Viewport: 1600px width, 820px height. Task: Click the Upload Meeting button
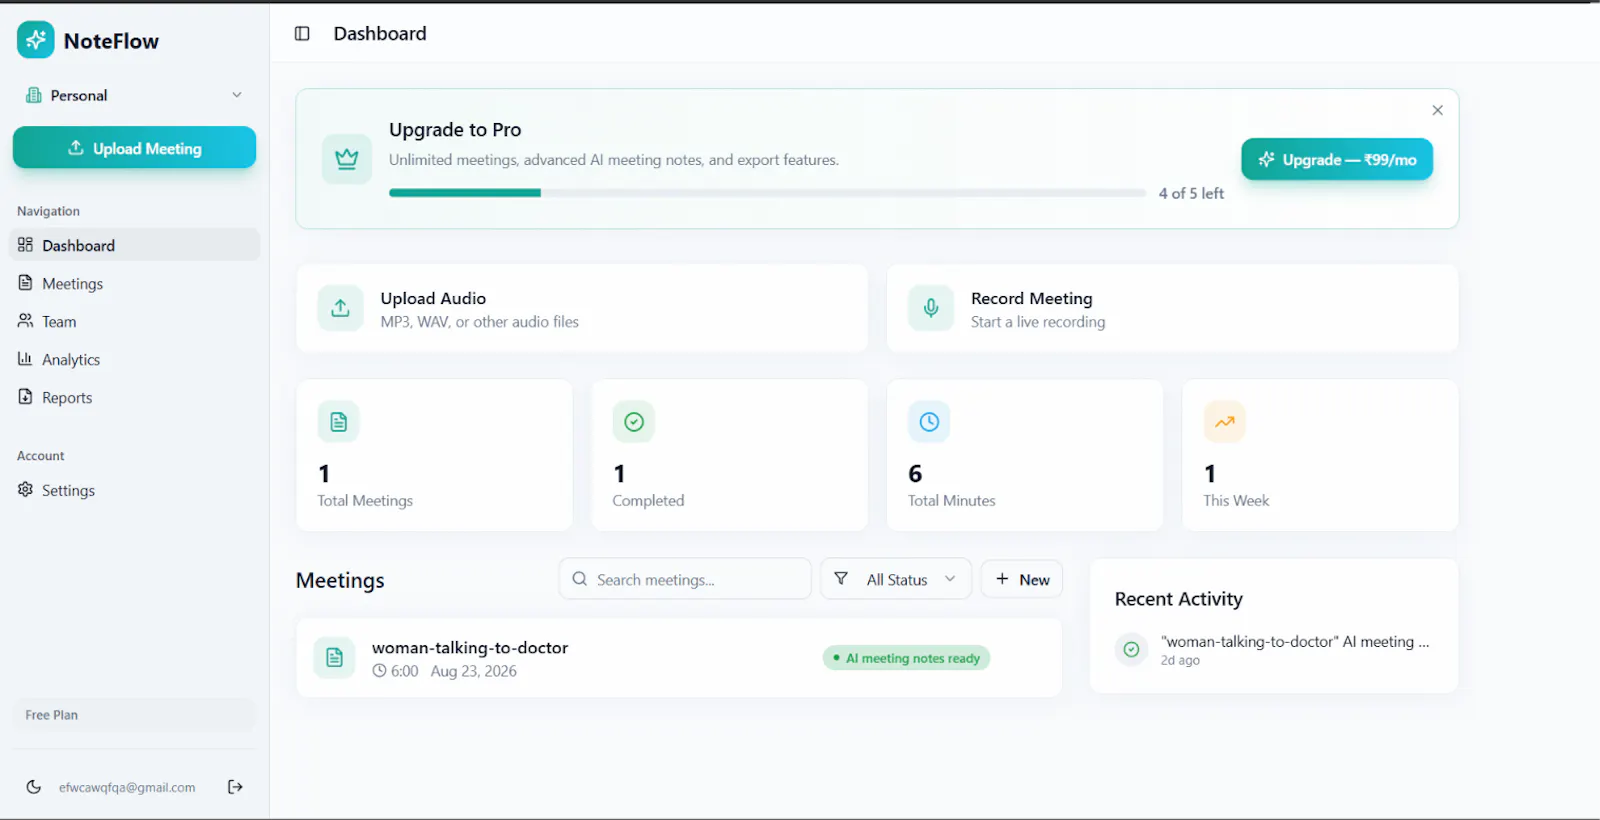point(134,148)
